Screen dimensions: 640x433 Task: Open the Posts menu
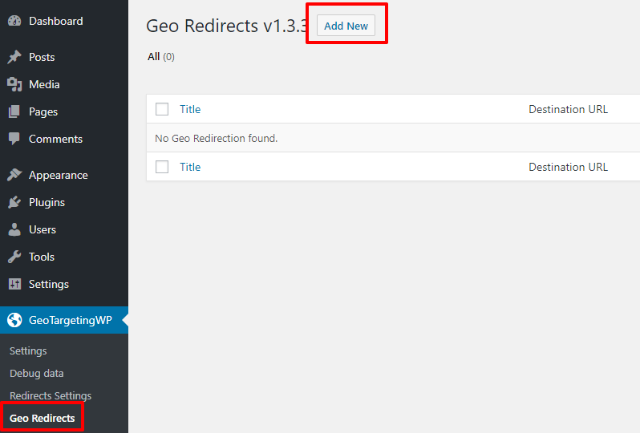(64, 57)
